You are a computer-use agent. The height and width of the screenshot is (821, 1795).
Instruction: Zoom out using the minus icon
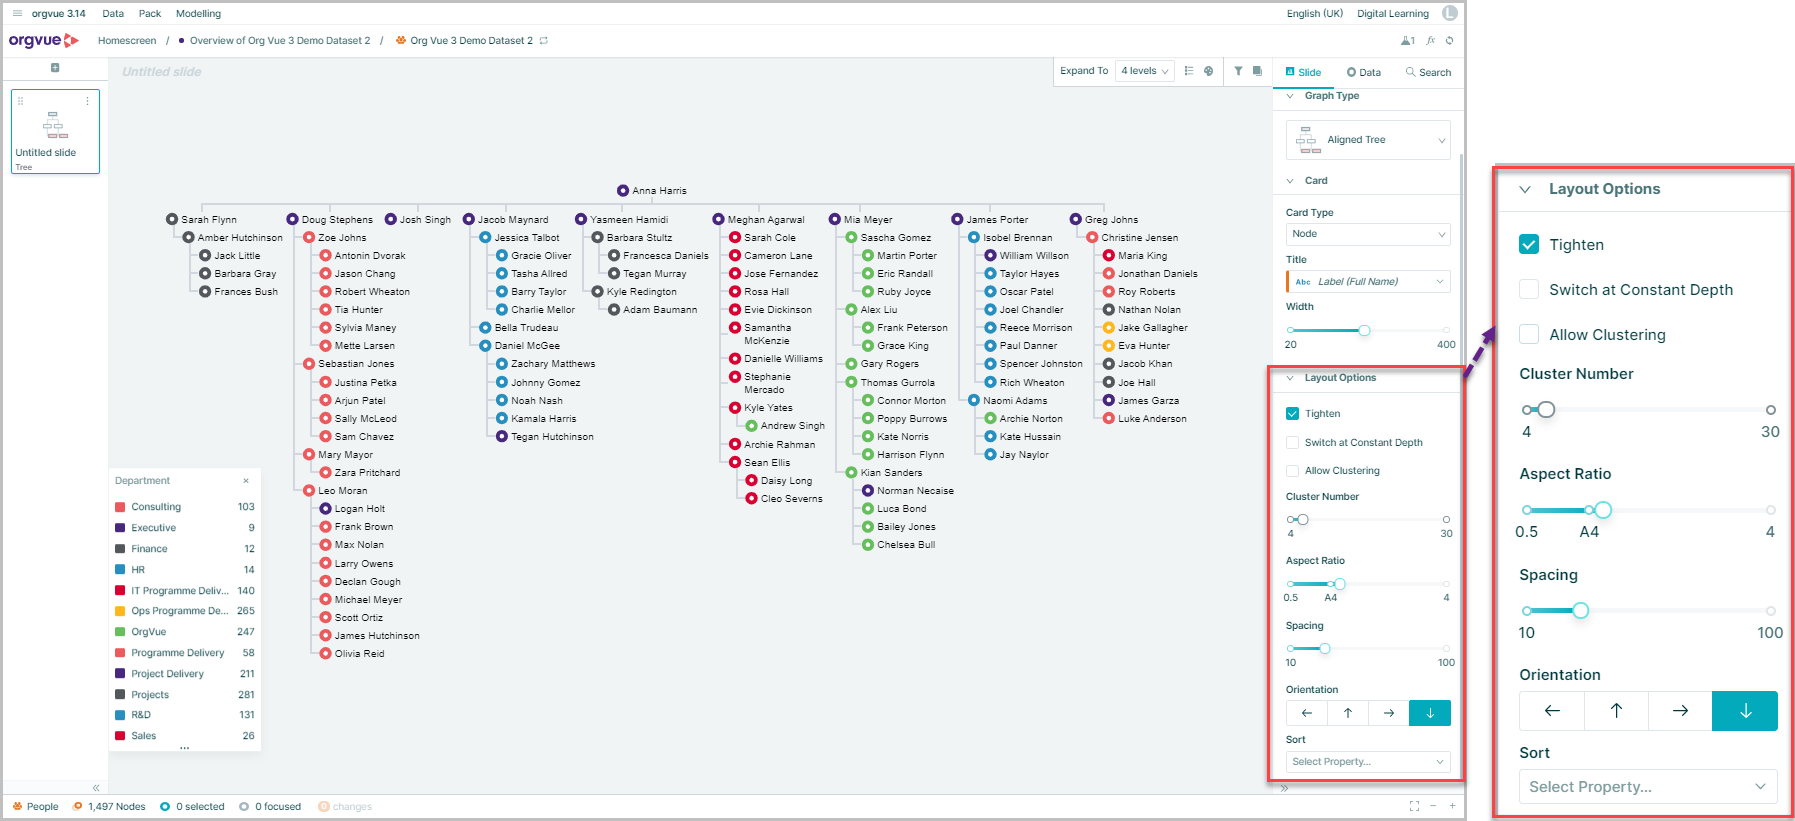click(1433, 806)
